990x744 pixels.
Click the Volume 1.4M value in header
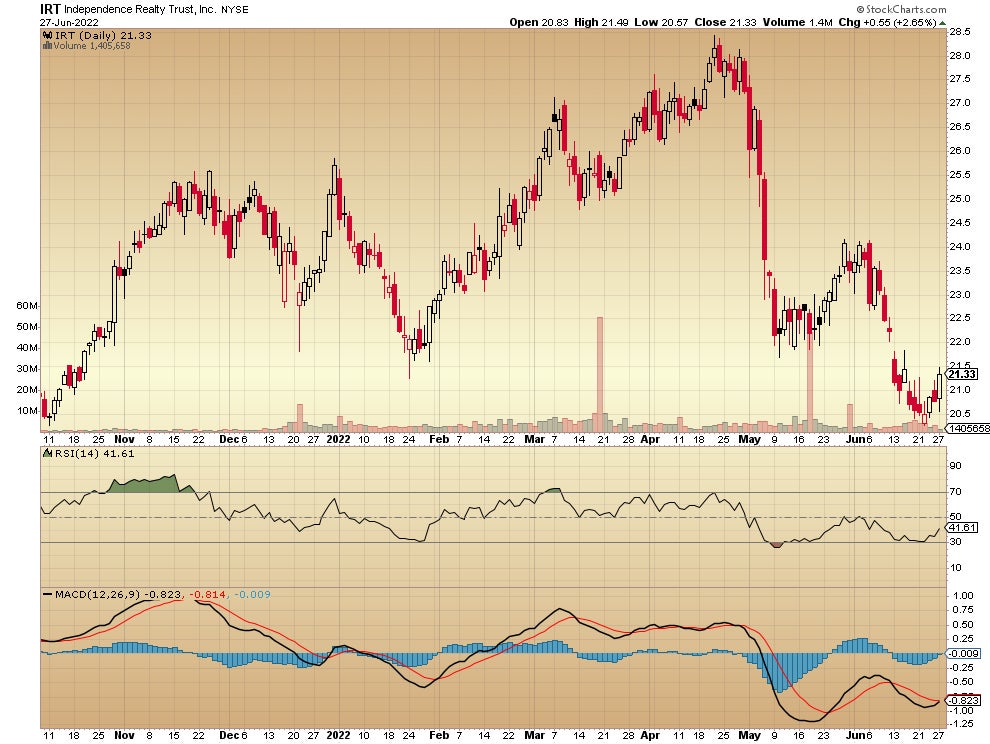tap(798, 22)
